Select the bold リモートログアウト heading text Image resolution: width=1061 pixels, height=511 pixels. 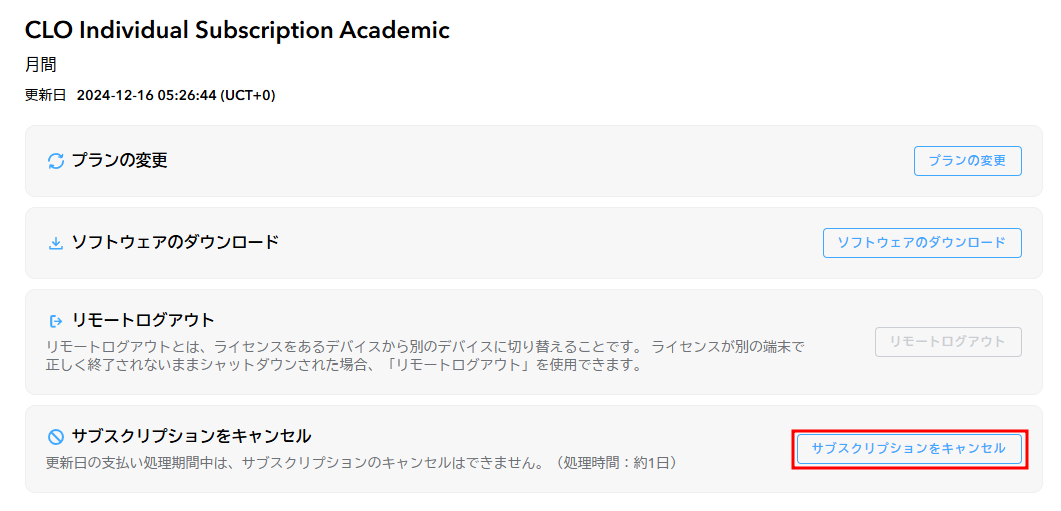[x=143, y=320]
